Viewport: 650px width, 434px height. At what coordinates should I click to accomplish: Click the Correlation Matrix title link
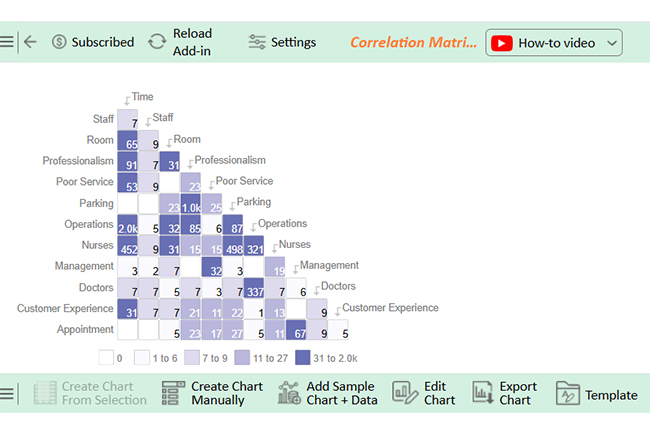tap(413, 42)
